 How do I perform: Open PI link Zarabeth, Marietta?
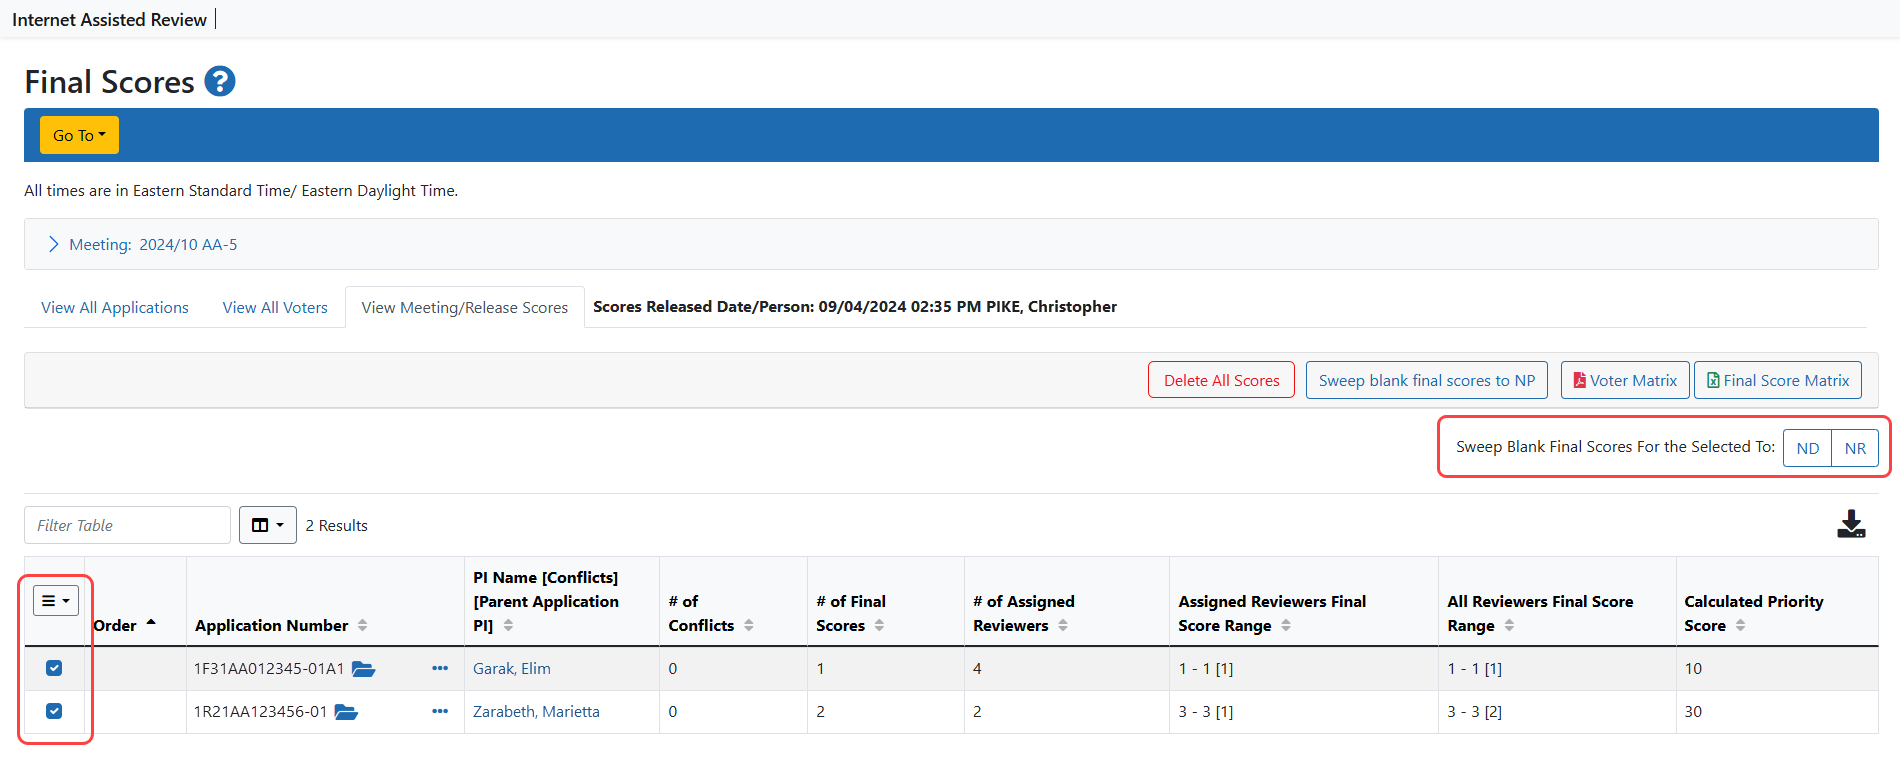point(536,711)
